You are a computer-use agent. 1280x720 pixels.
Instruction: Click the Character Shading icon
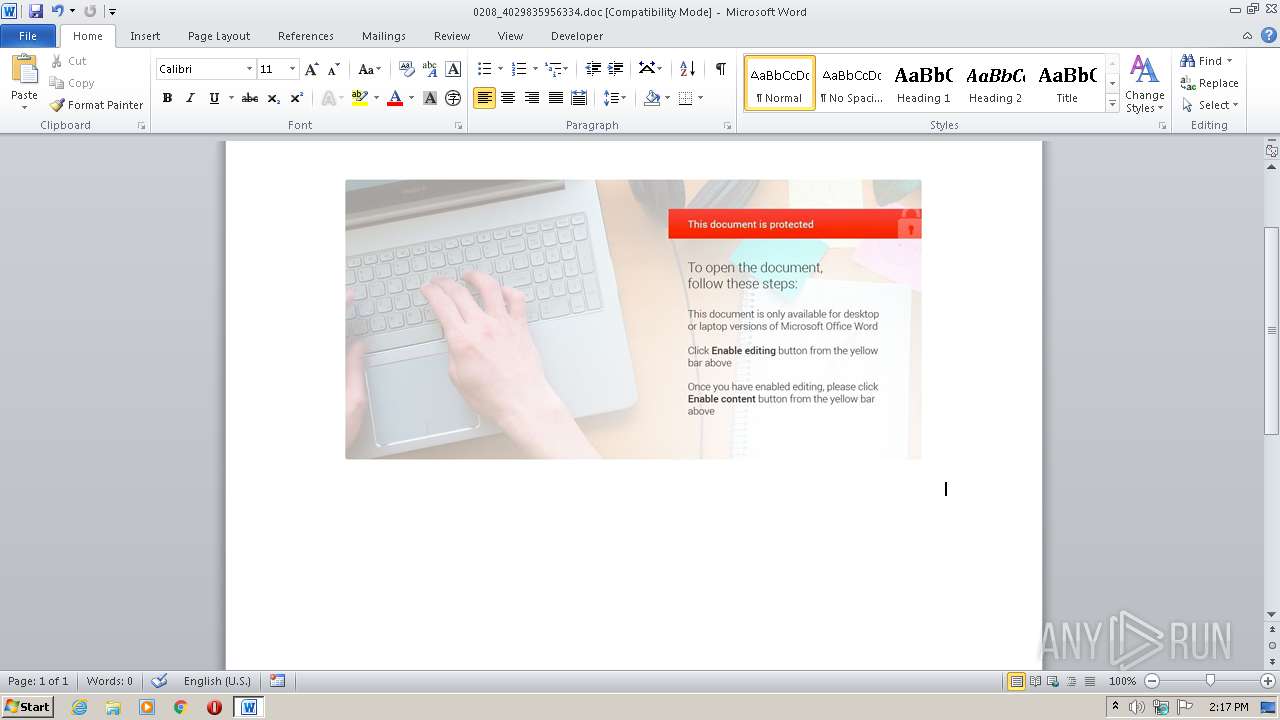click(430, 98)
